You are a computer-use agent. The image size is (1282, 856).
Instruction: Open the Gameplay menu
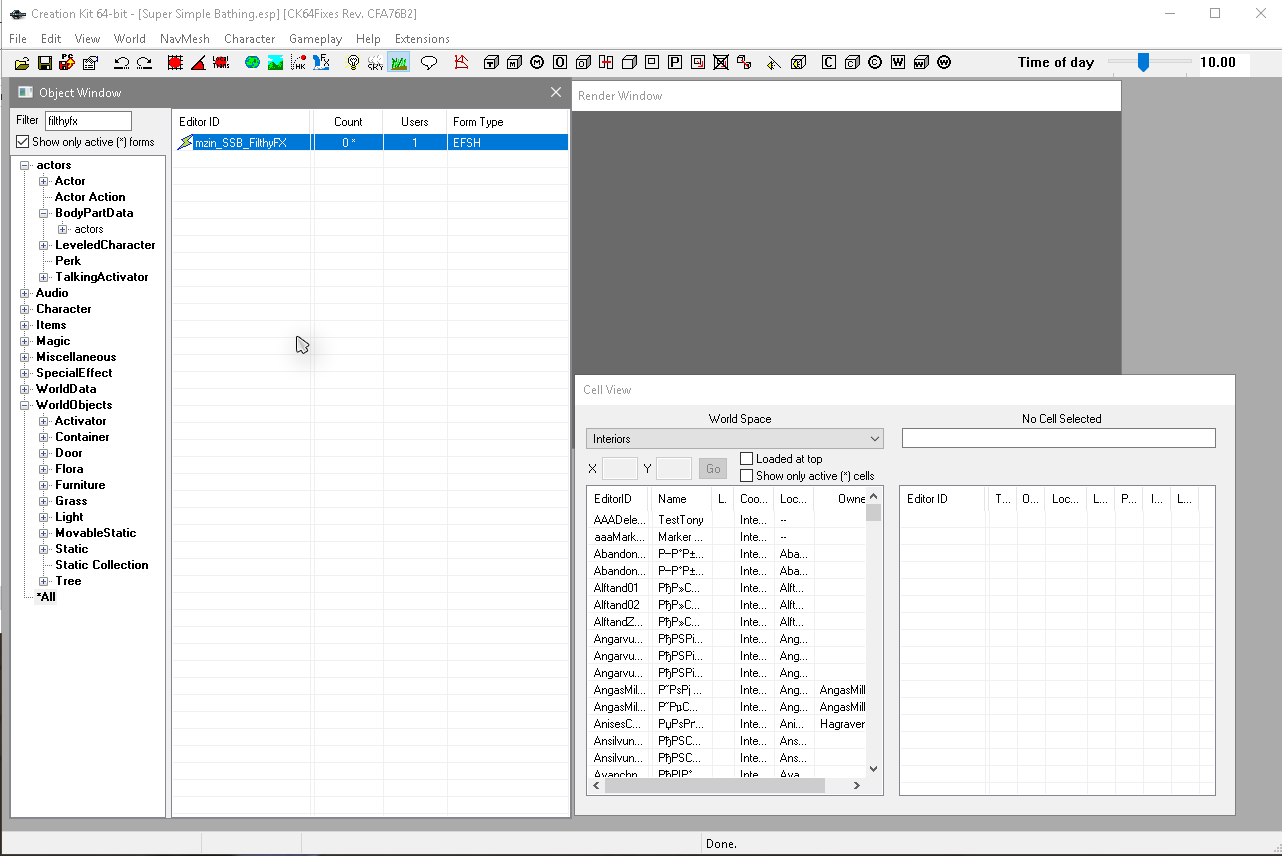(315, 39)
